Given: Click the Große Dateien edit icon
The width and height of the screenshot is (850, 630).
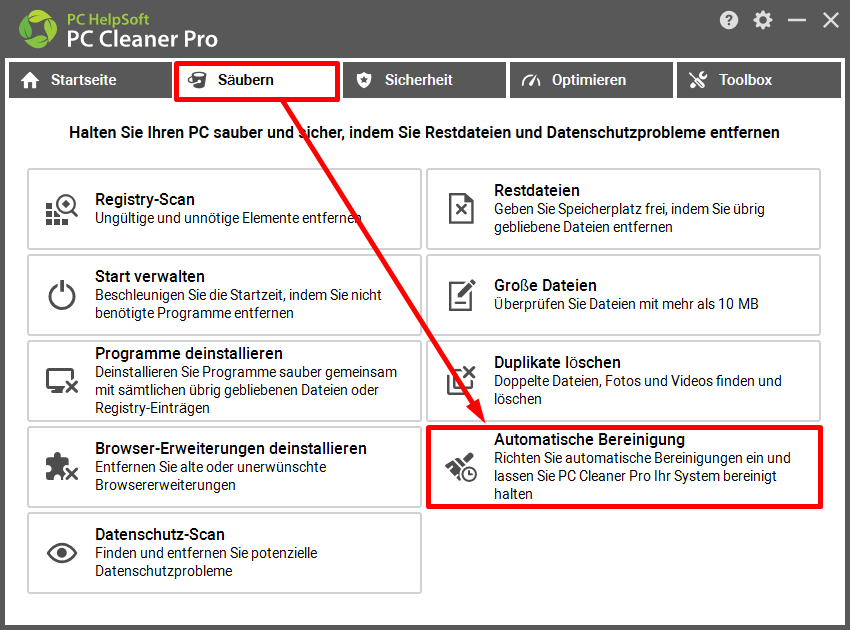Looking at the screenshot, I should 461,295.
